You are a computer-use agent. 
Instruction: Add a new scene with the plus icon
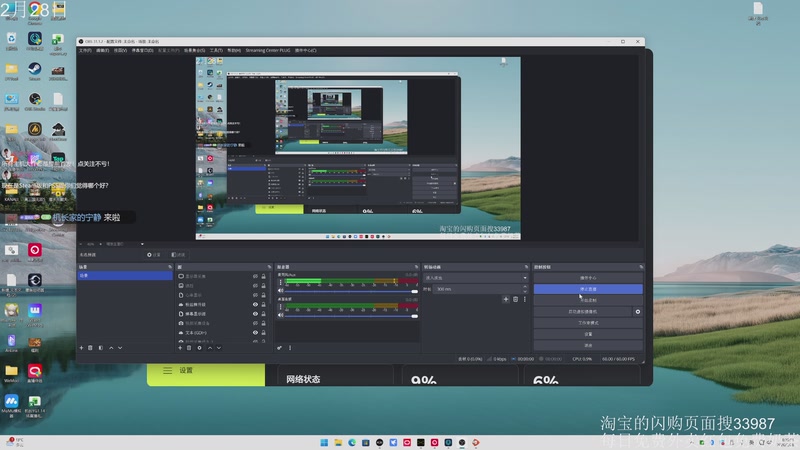pos(81,348)
